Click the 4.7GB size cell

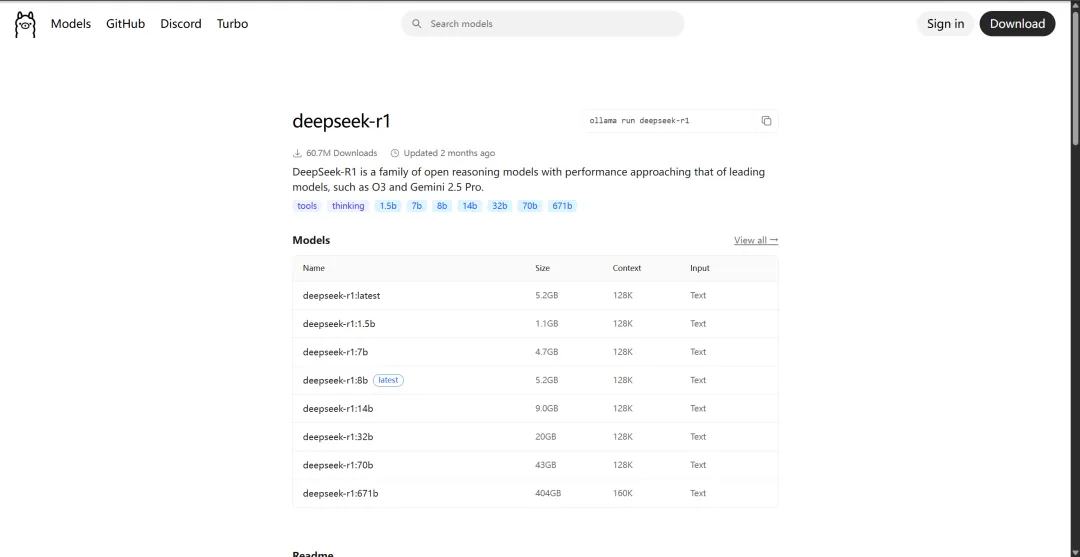[x=547, y=352]
